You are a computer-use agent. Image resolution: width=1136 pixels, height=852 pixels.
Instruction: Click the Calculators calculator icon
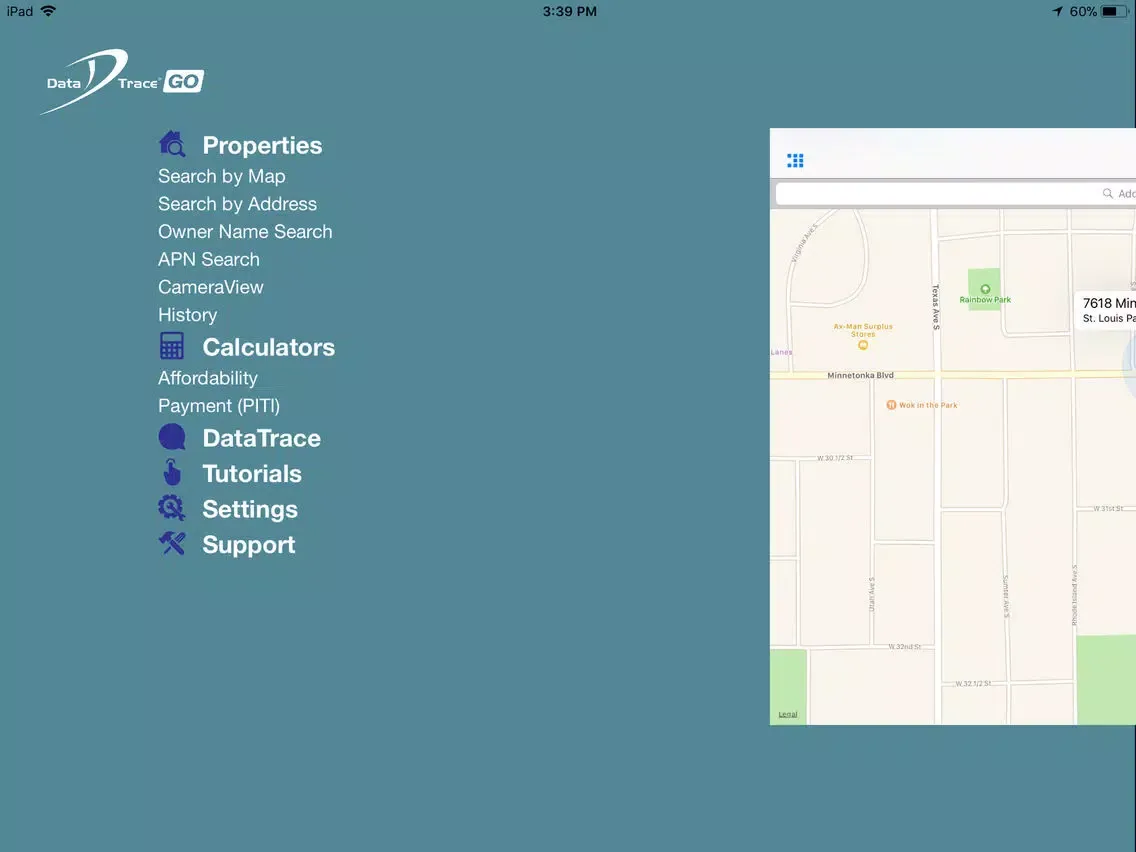pyautogui.click(x=172, y=347)
